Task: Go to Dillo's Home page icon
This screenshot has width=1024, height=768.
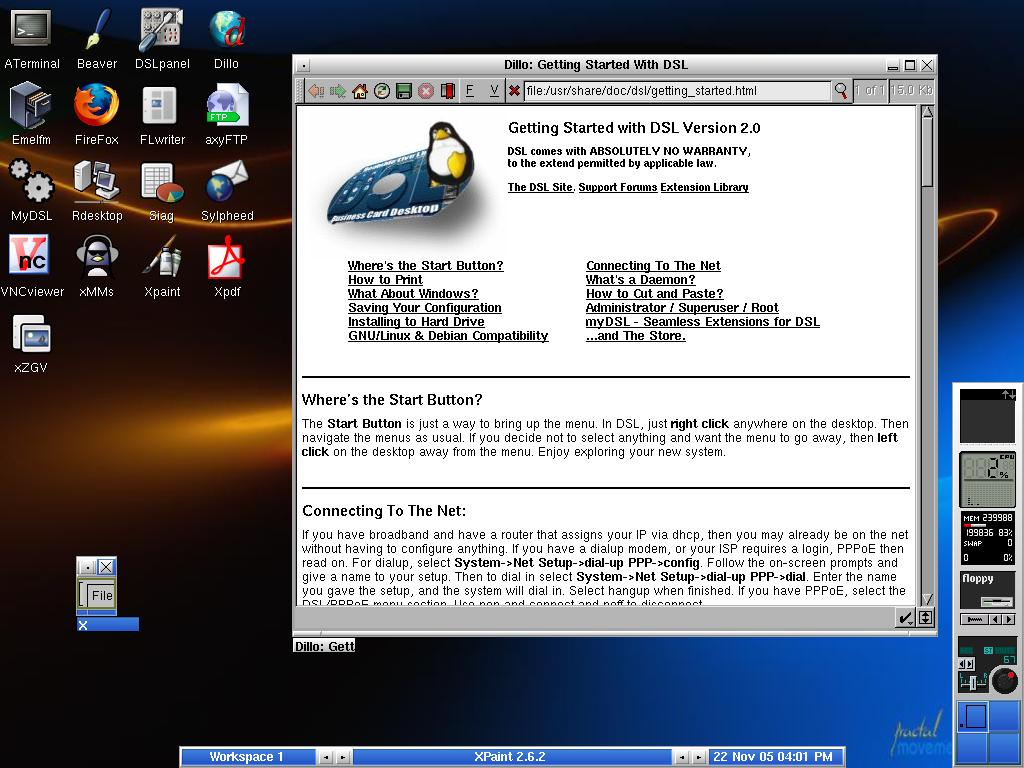Action: 360,91
